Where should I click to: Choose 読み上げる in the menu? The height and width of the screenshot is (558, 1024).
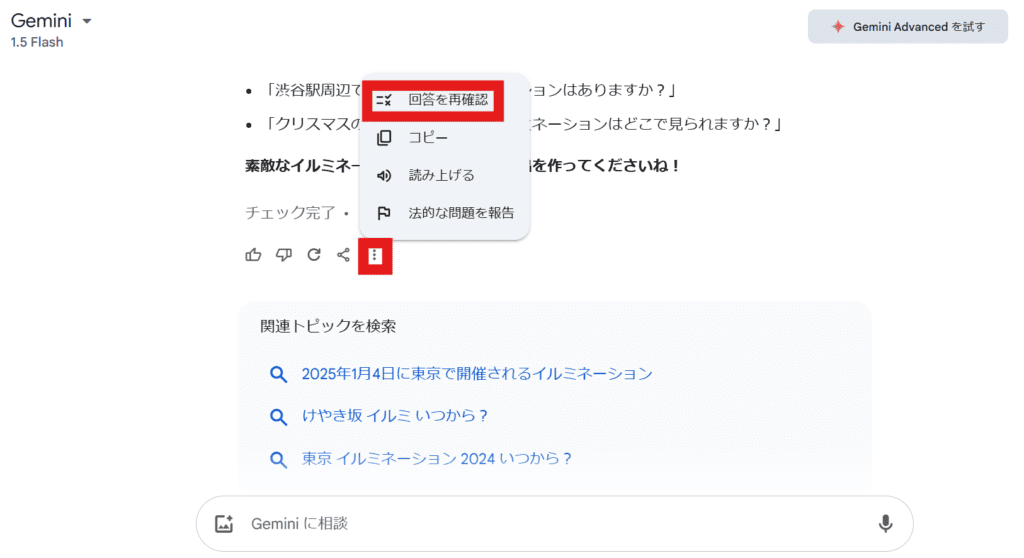(x=441, y=175)
